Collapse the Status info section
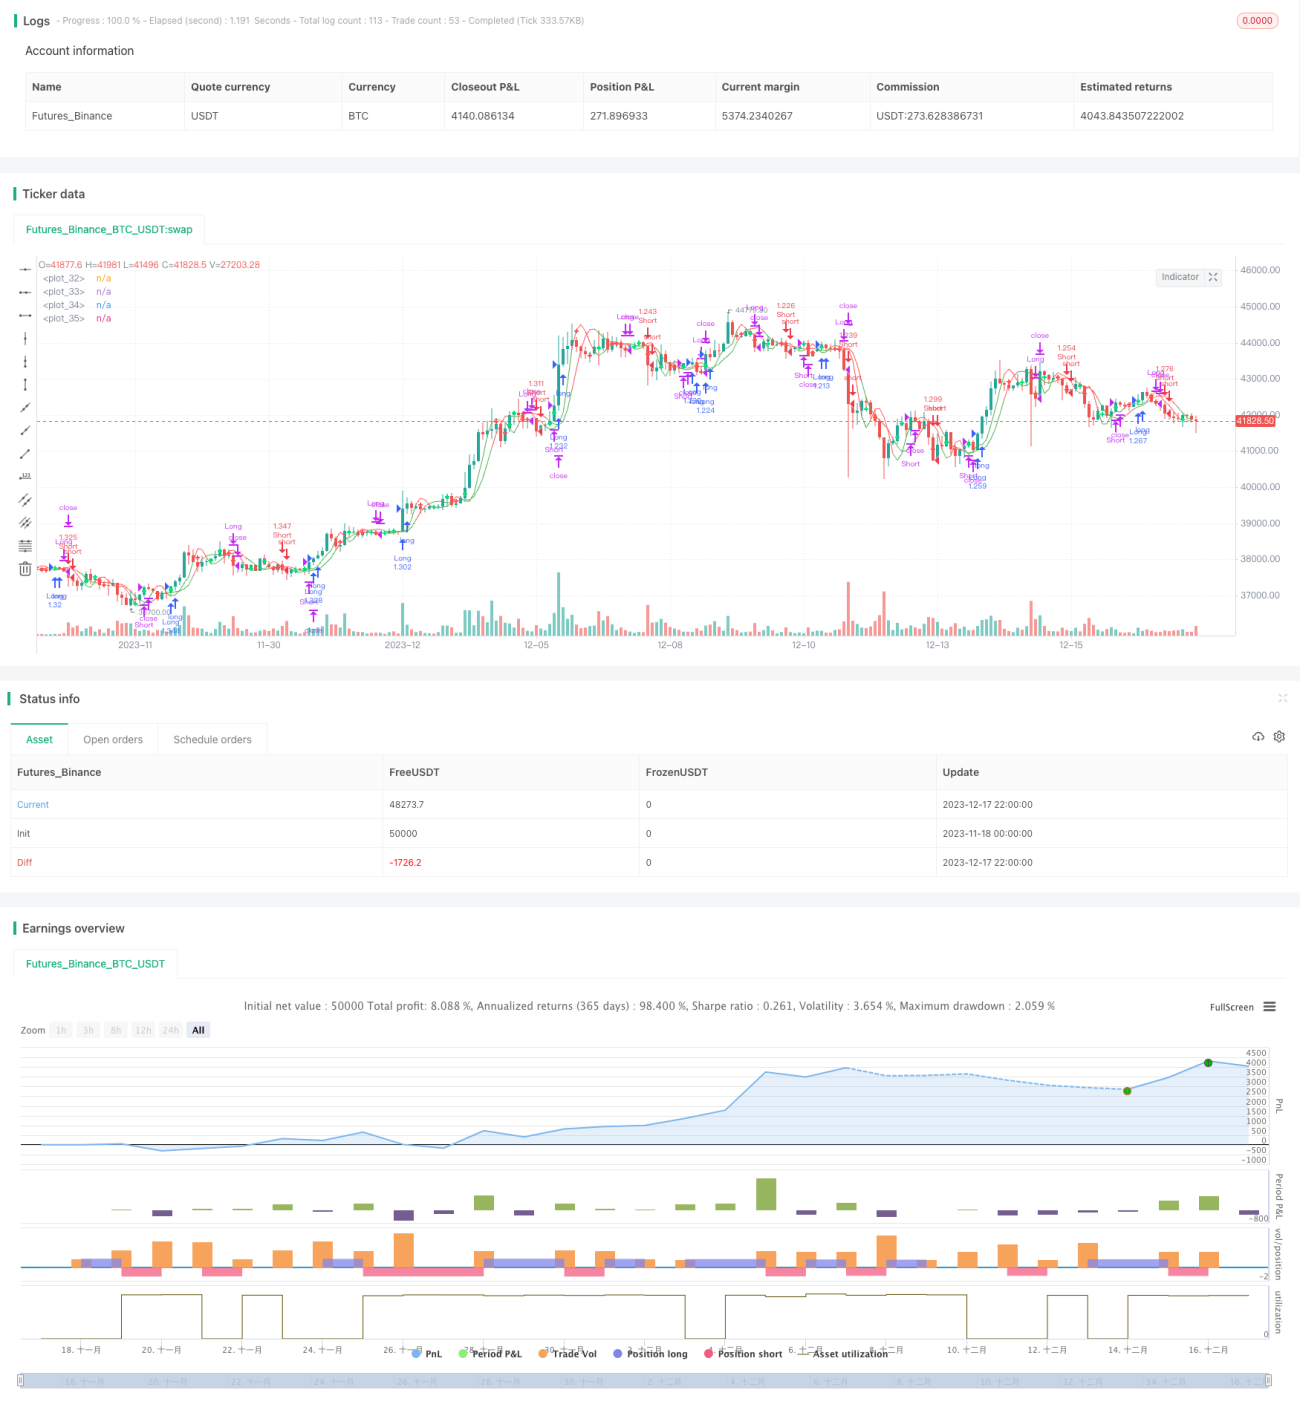Viewport: 1300px width, 1410px height. point(1282,698)
